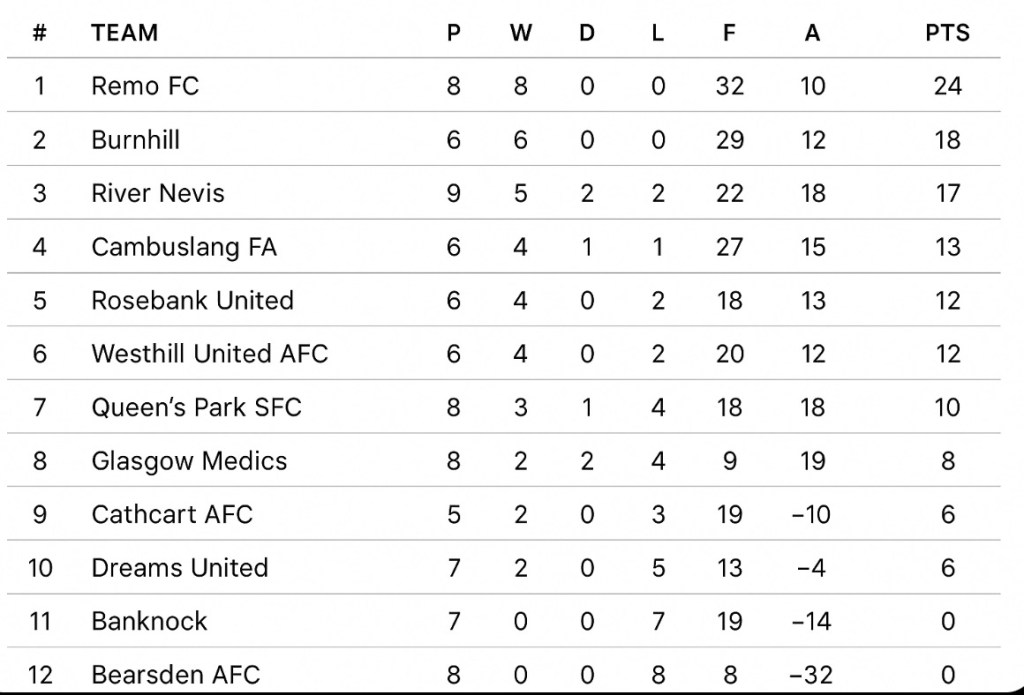Open Cathcart AFC team page
1024x695 pixels.
[x=172, y=515]
